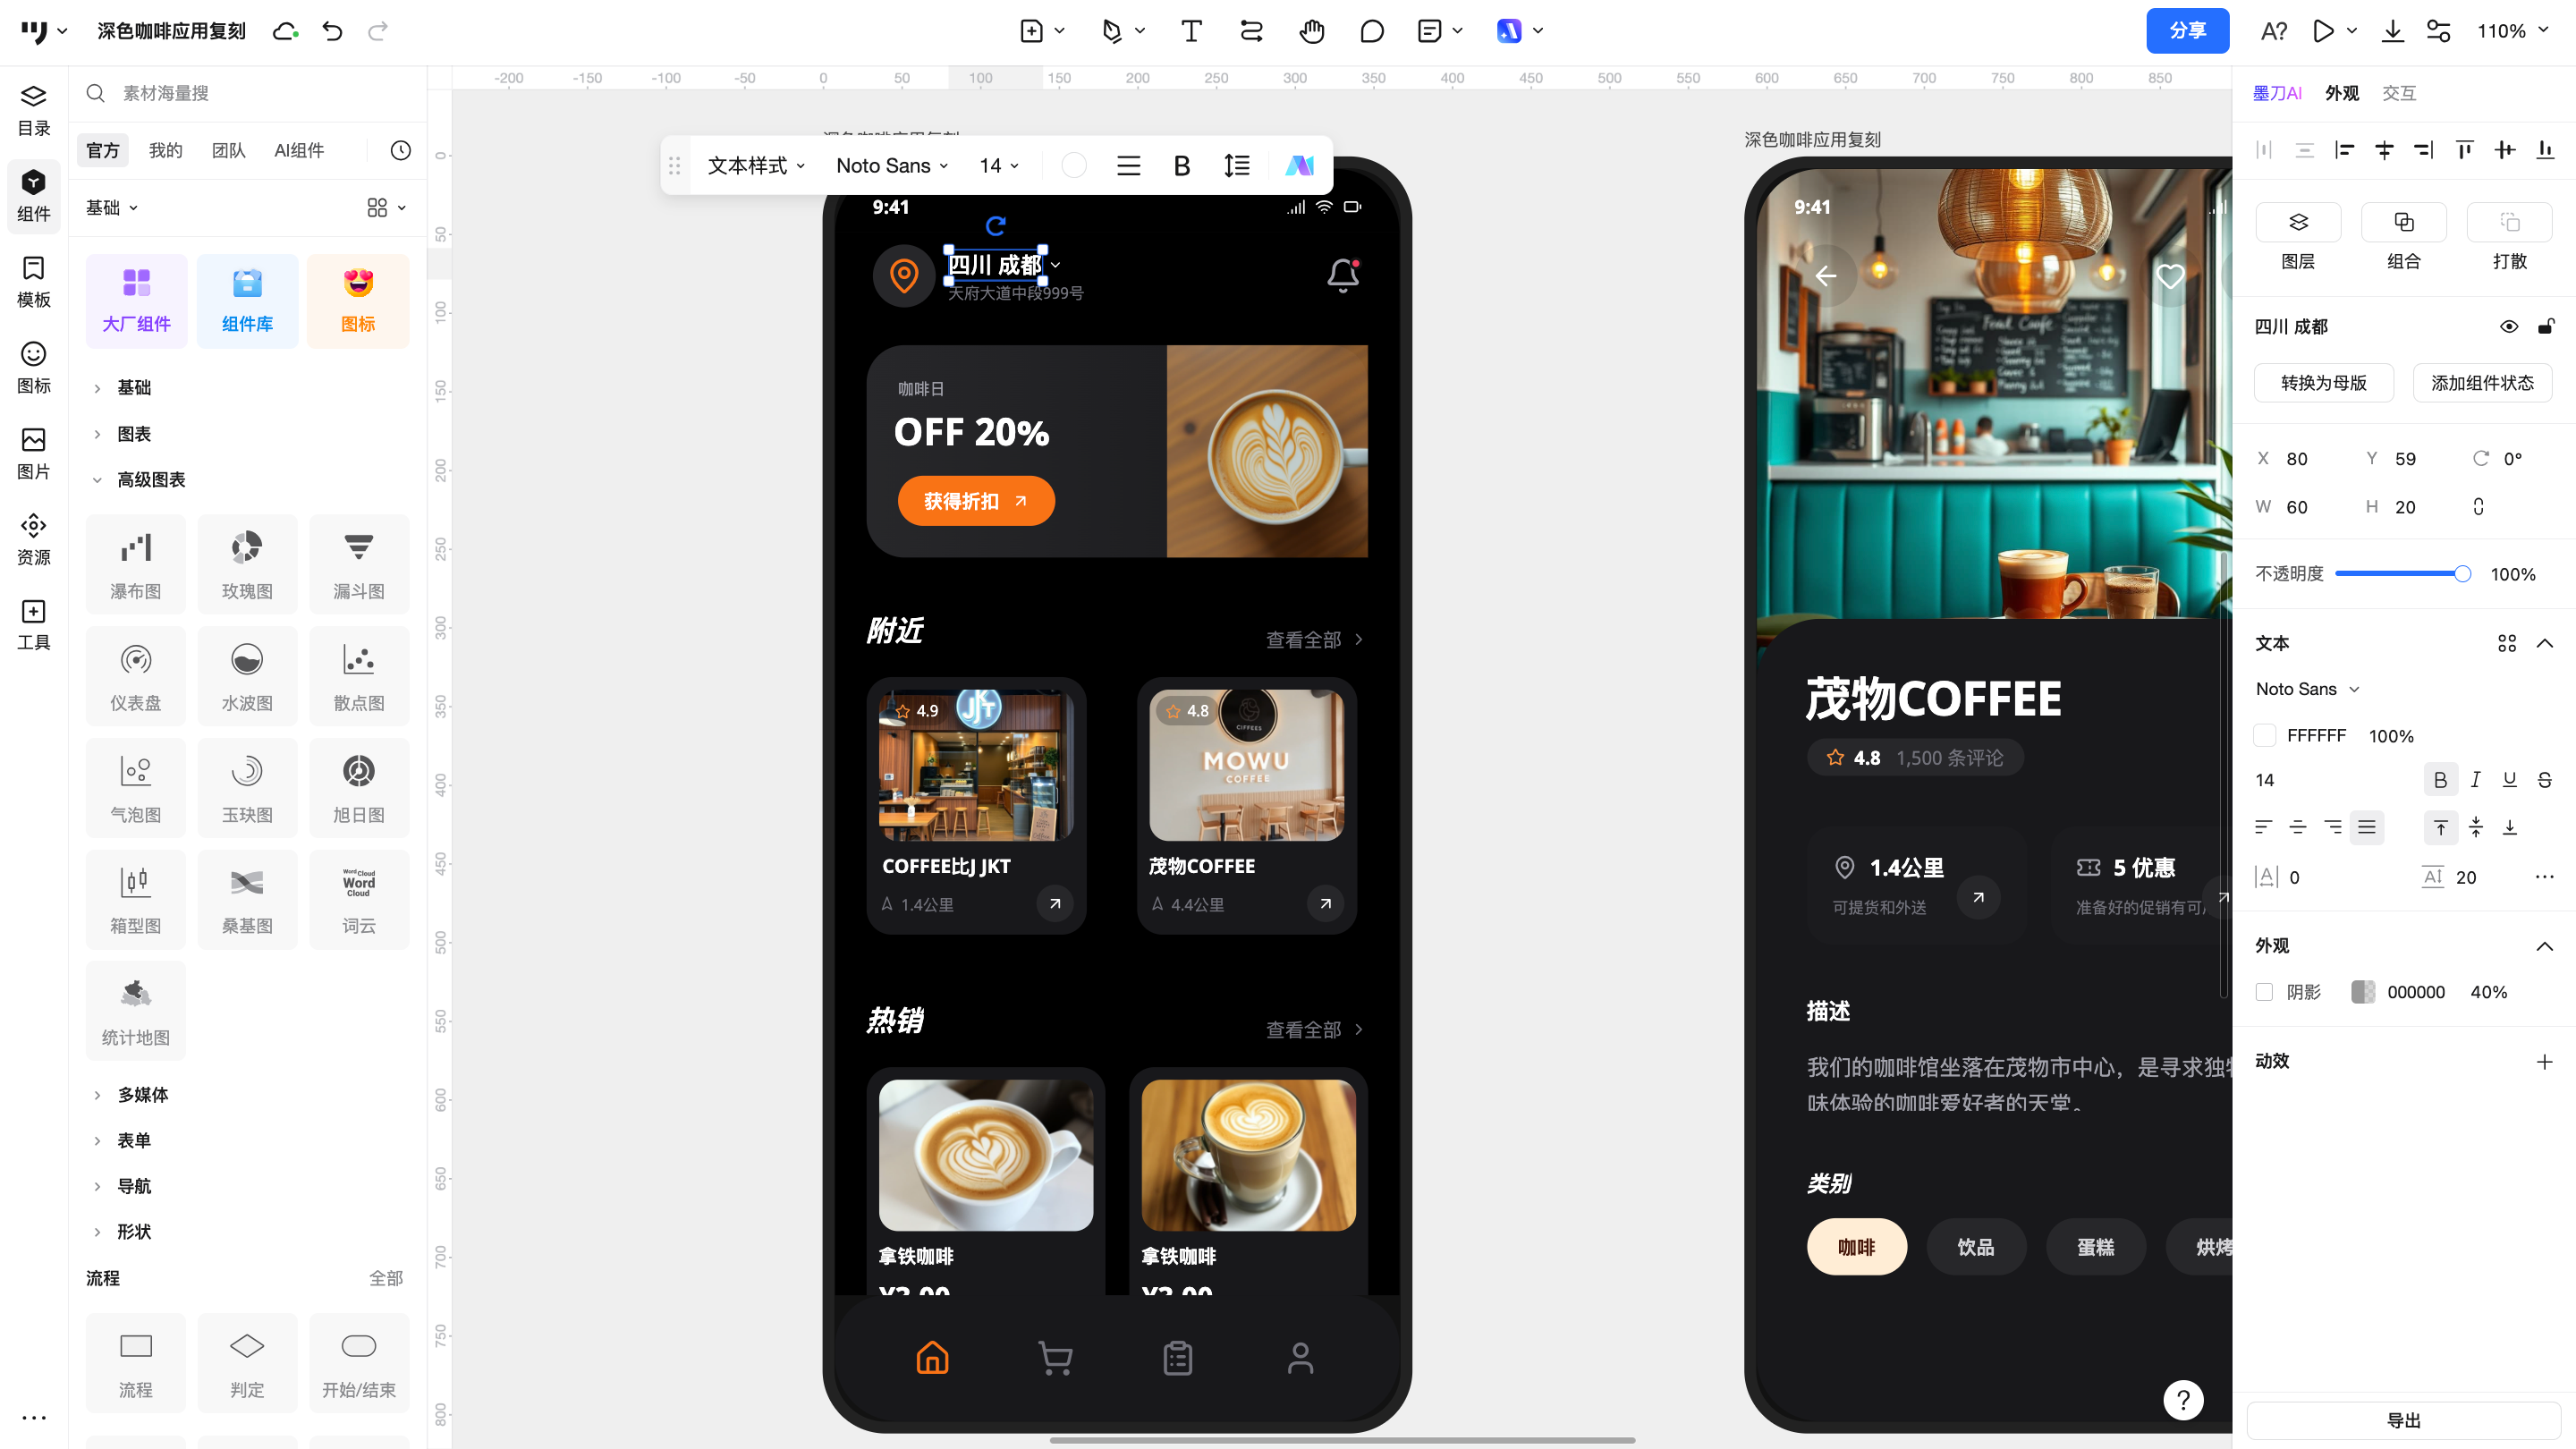Click the comment bubble tool
Viewport: 2576px width, 1449px height.
pyautogui.click(x=1371, y=31)
